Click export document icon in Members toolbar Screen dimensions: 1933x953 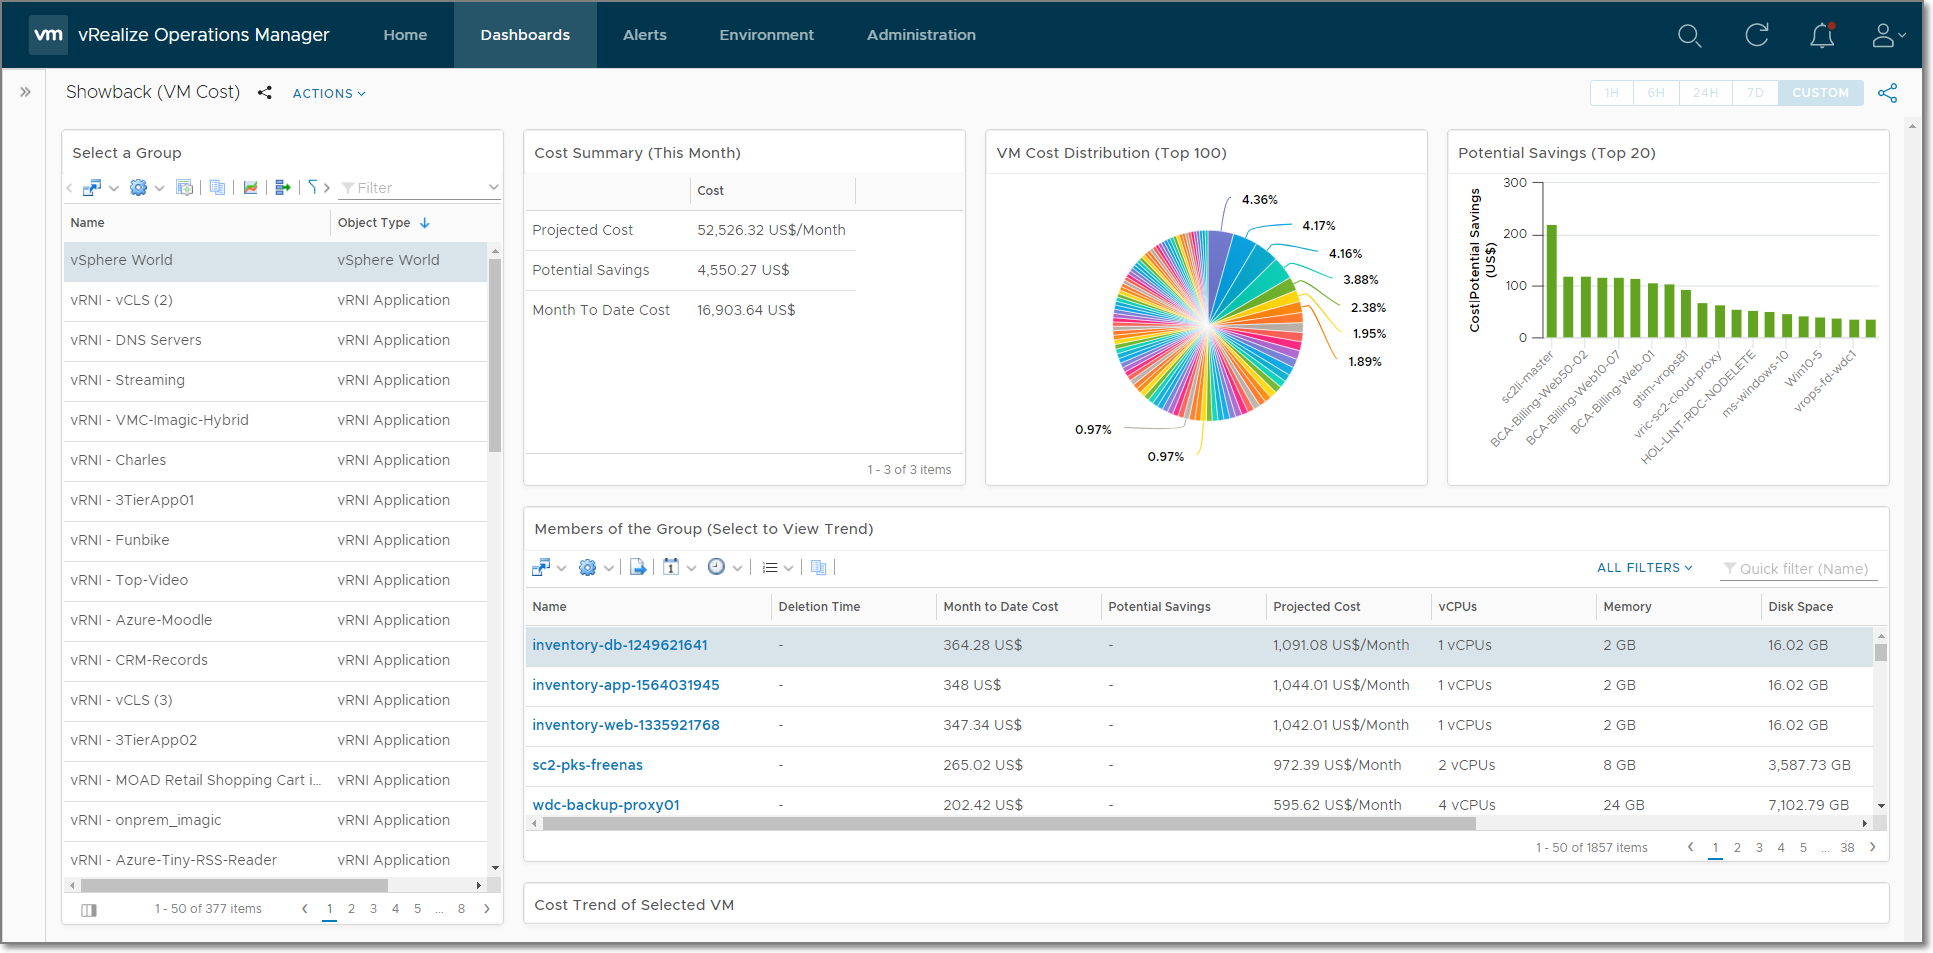638,567
